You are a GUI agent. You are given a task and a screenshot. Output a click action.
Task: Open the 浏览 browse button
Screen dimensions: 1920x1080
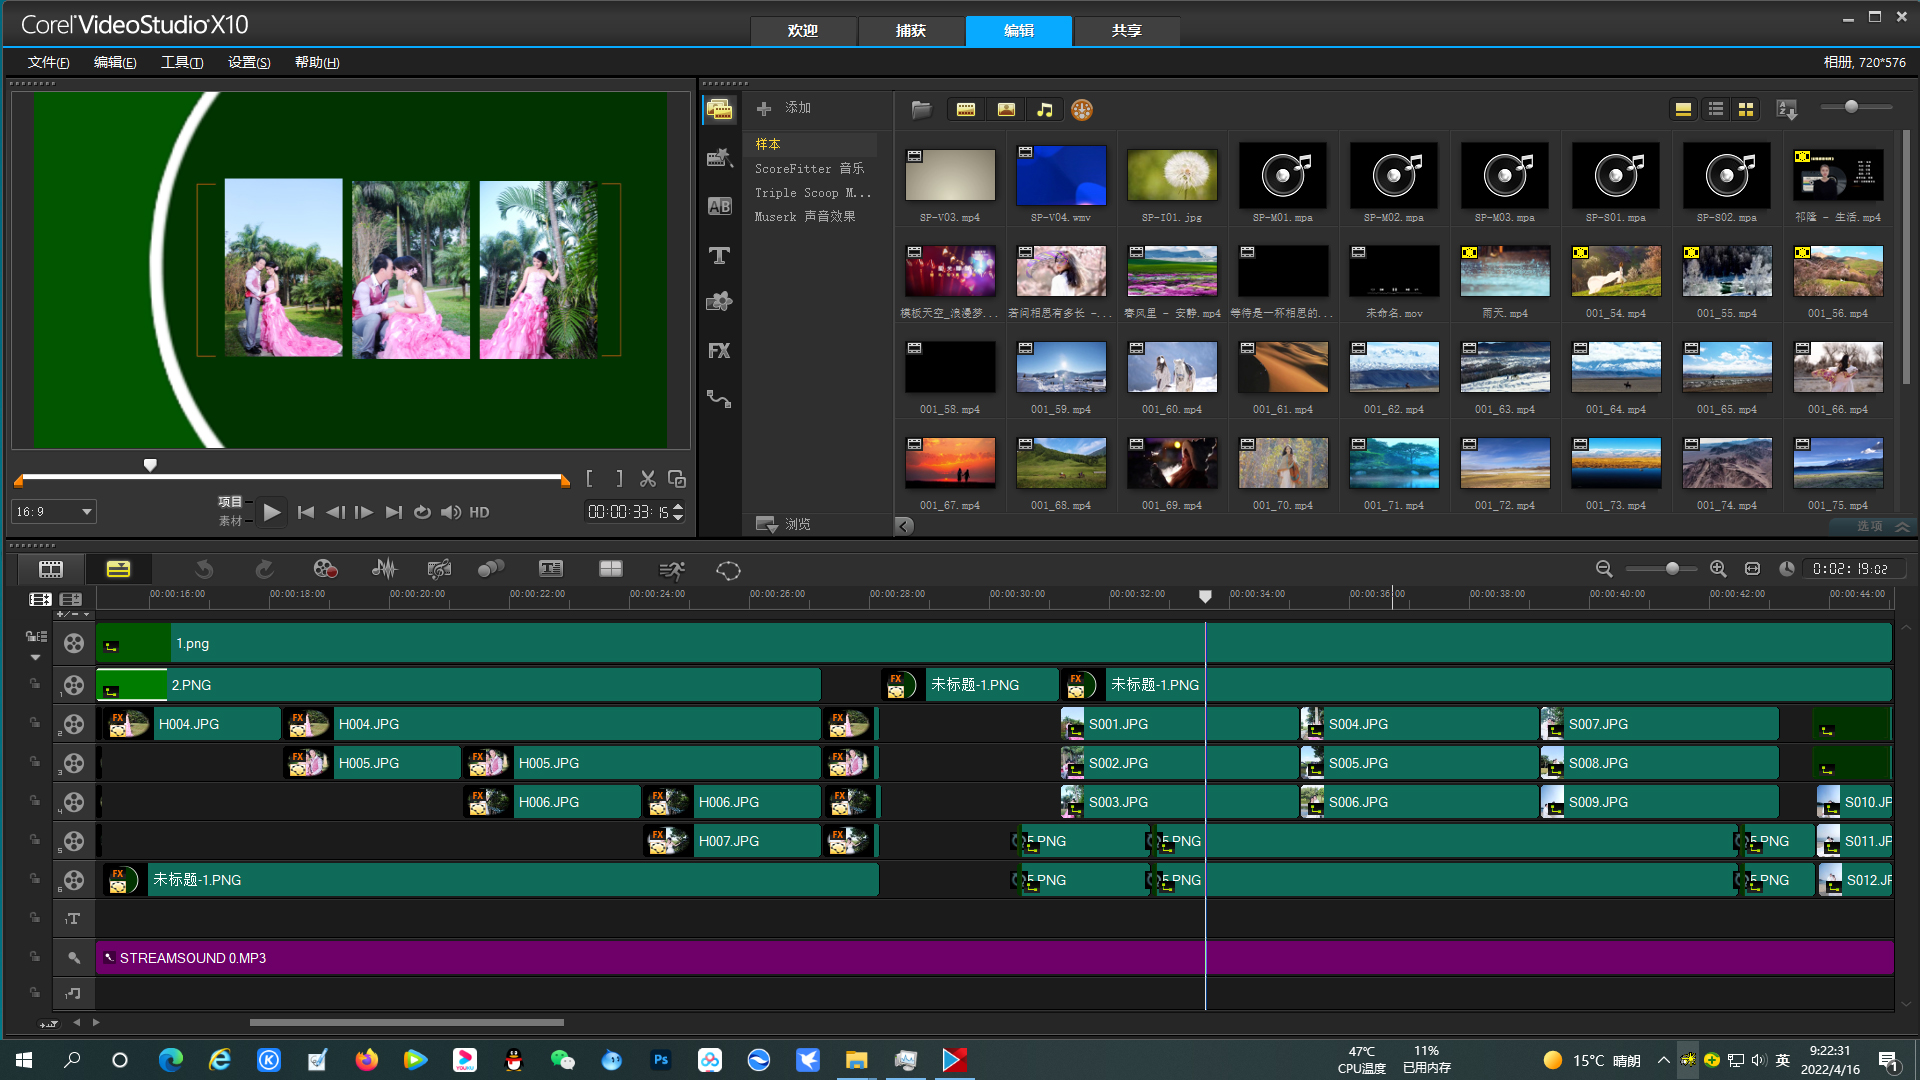pyautogui.click(x=783, y=524)
